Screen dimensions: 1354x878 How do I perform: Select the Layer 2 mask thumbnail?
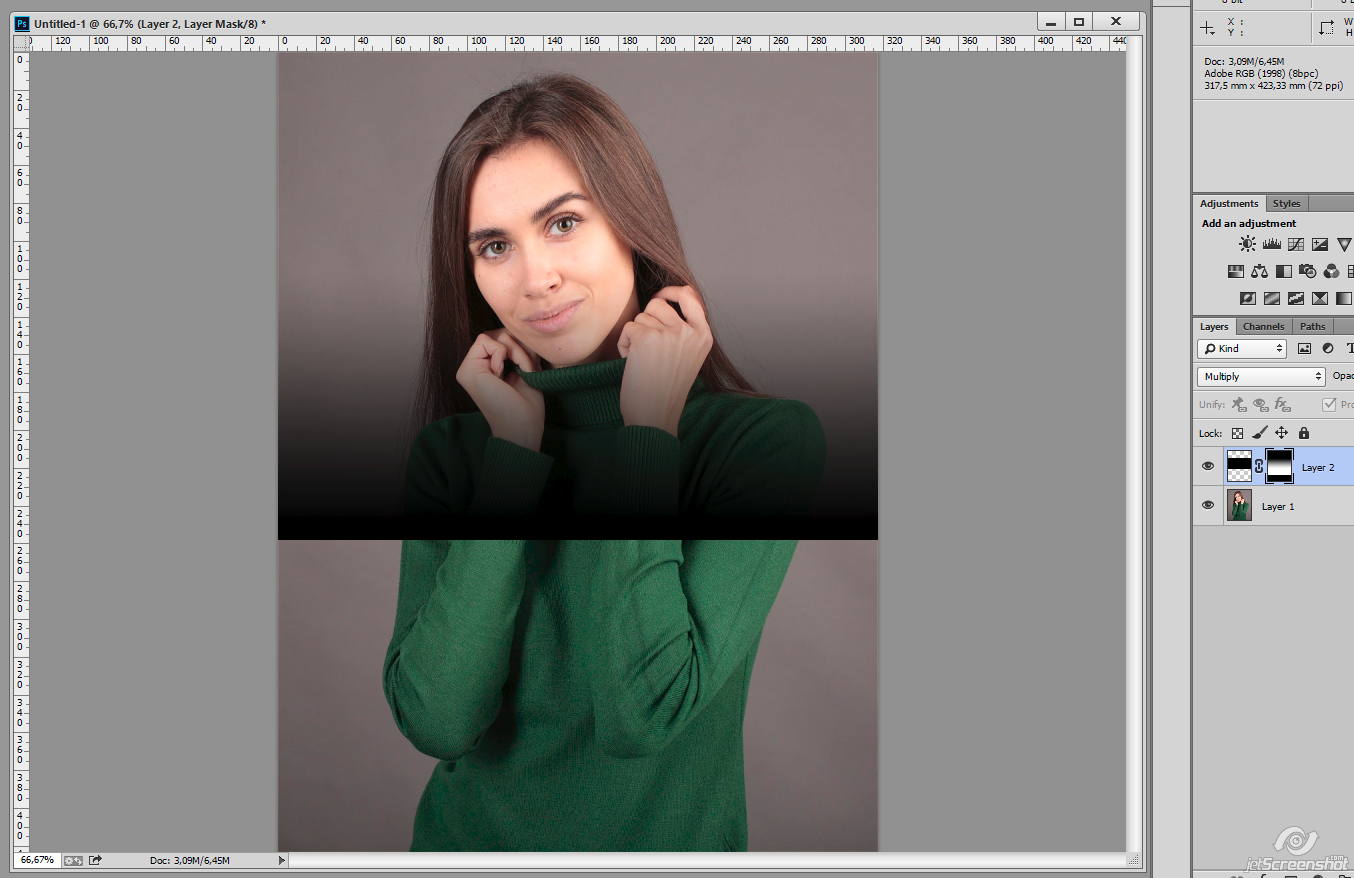coord(1280,467)
